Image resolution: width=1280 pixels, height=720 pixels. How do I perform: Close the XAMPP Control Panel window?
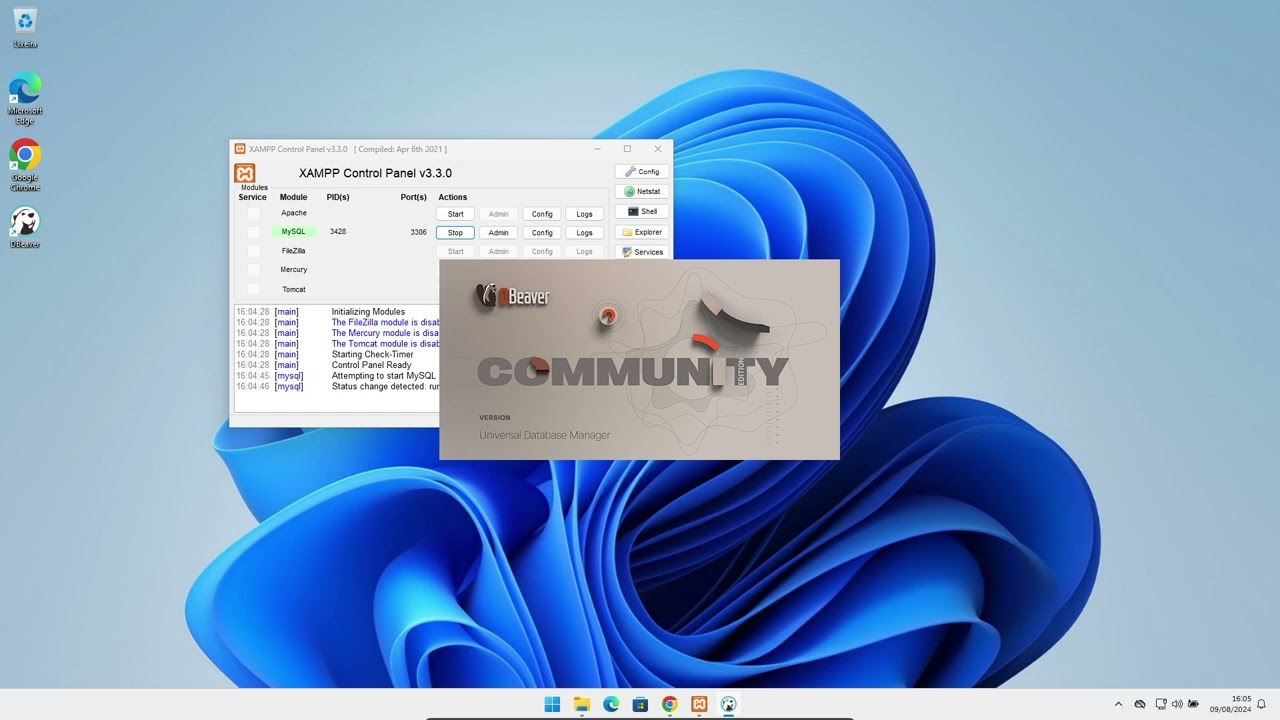point(657,149)
